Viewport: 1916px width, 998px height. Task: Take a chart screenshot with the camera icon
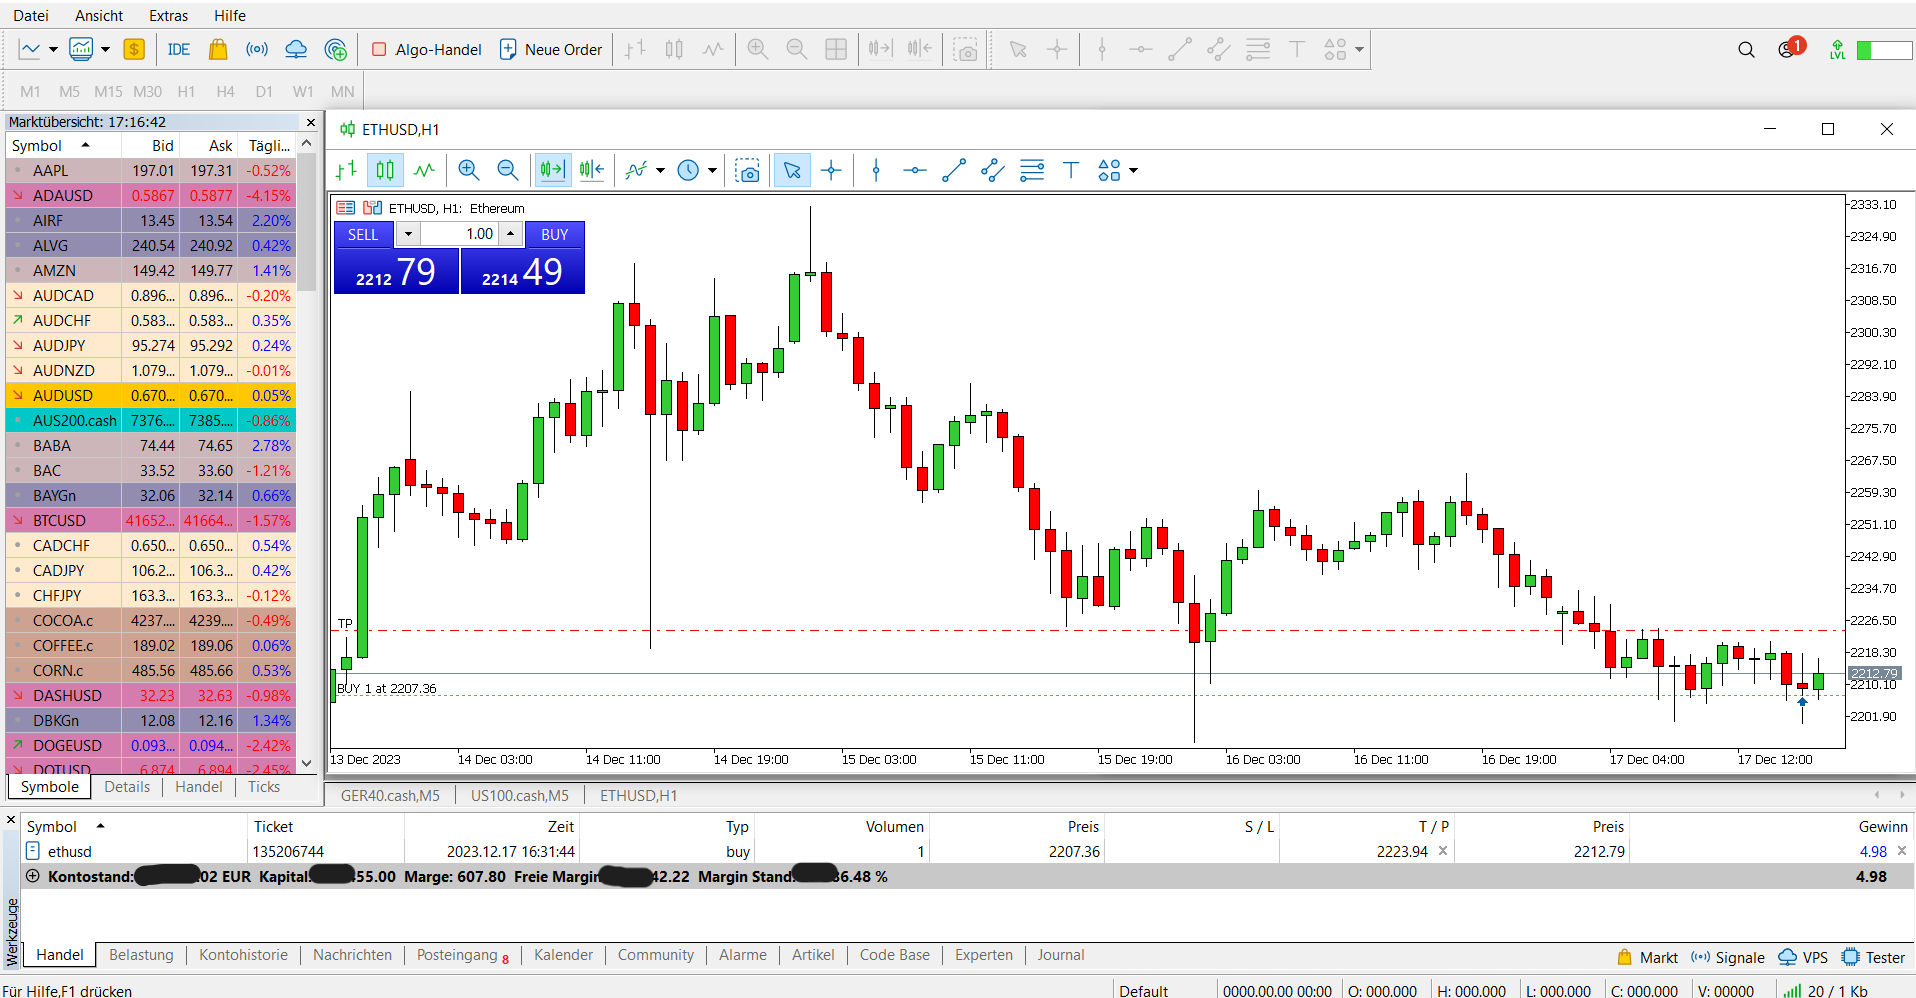tap(749, 170)
